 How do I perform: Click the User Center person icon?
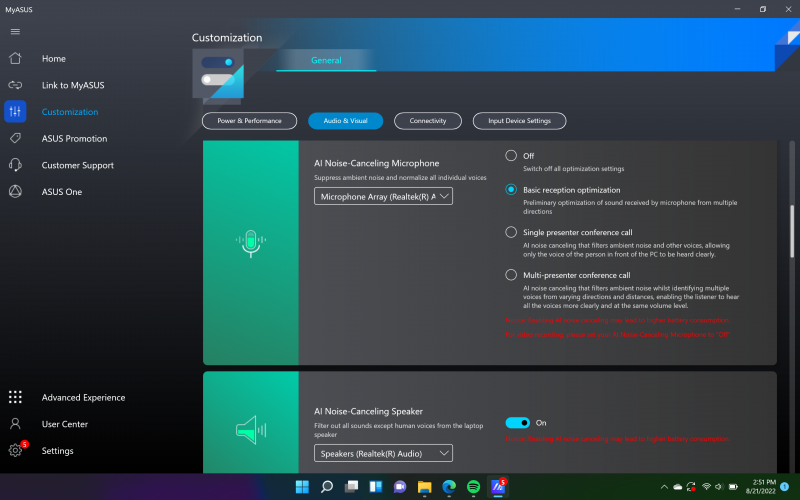pyautogui.click(x=15, y=423)
